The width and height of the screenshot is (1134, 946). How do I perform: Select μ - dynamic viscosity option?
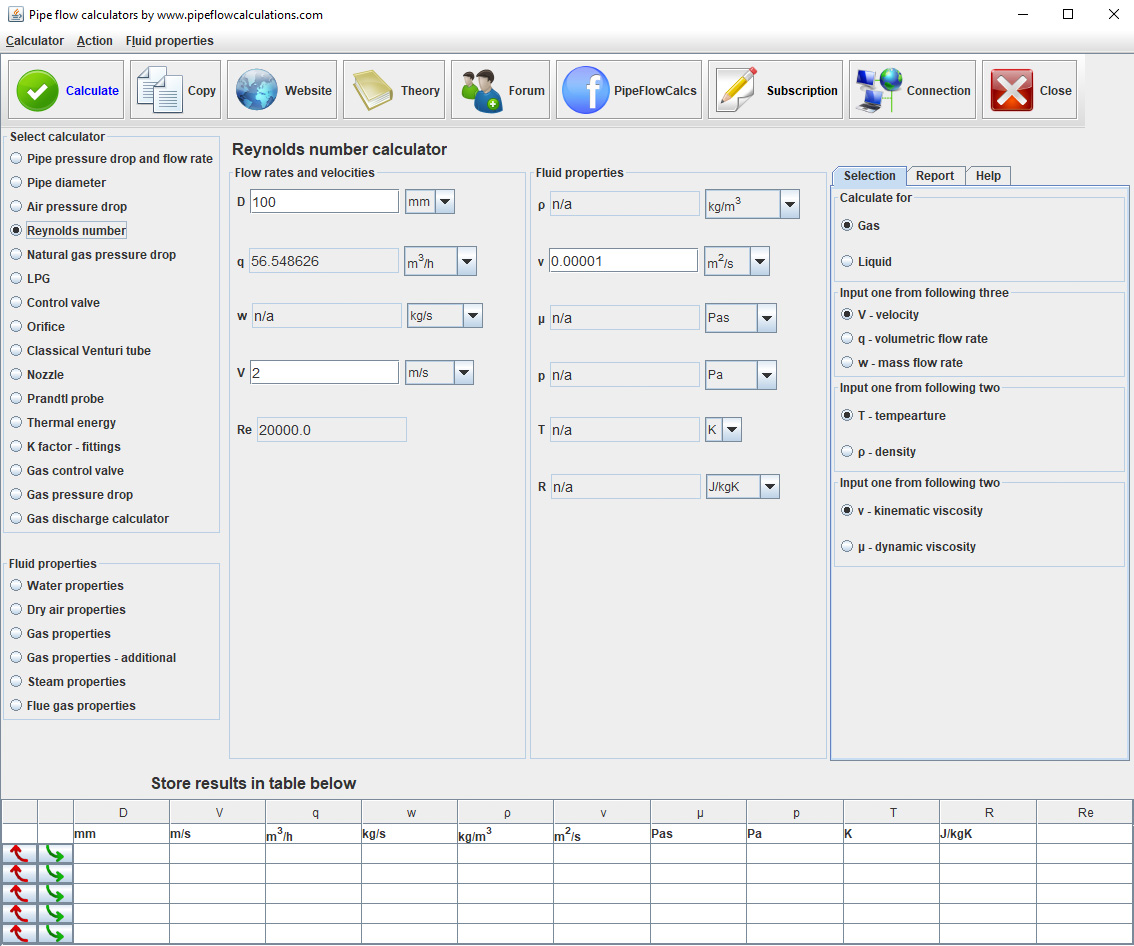pos(848,547)
